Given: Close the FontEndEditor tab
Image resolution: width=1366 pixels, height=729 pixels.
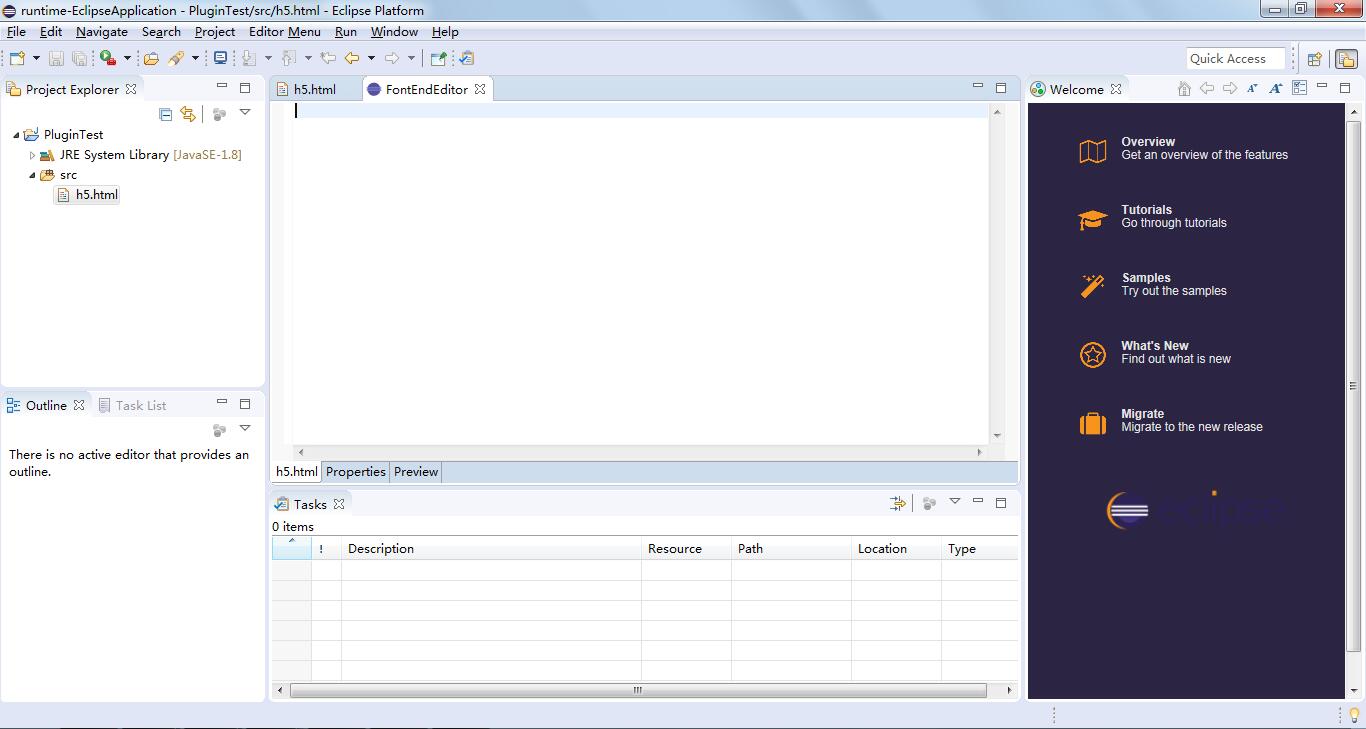Looking at the screenshot, I should [x=480, y=89].
